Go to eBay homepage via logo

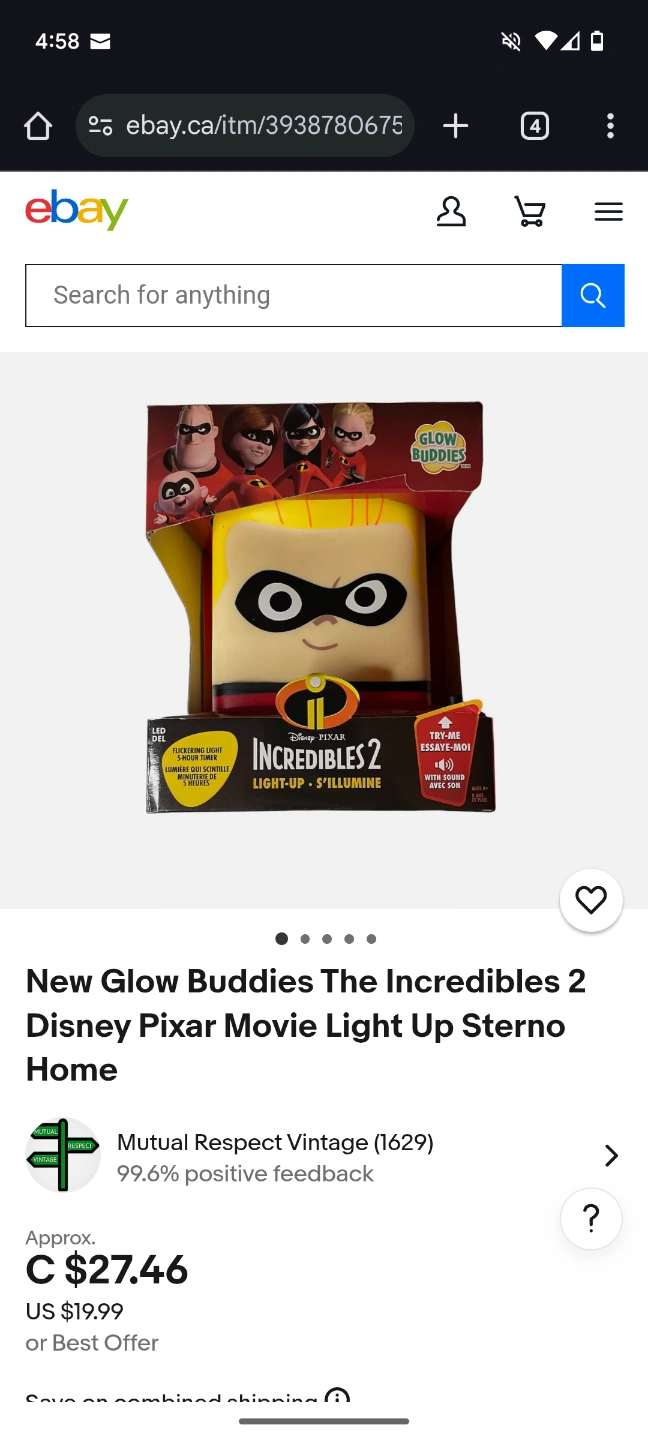coord(77,210)
